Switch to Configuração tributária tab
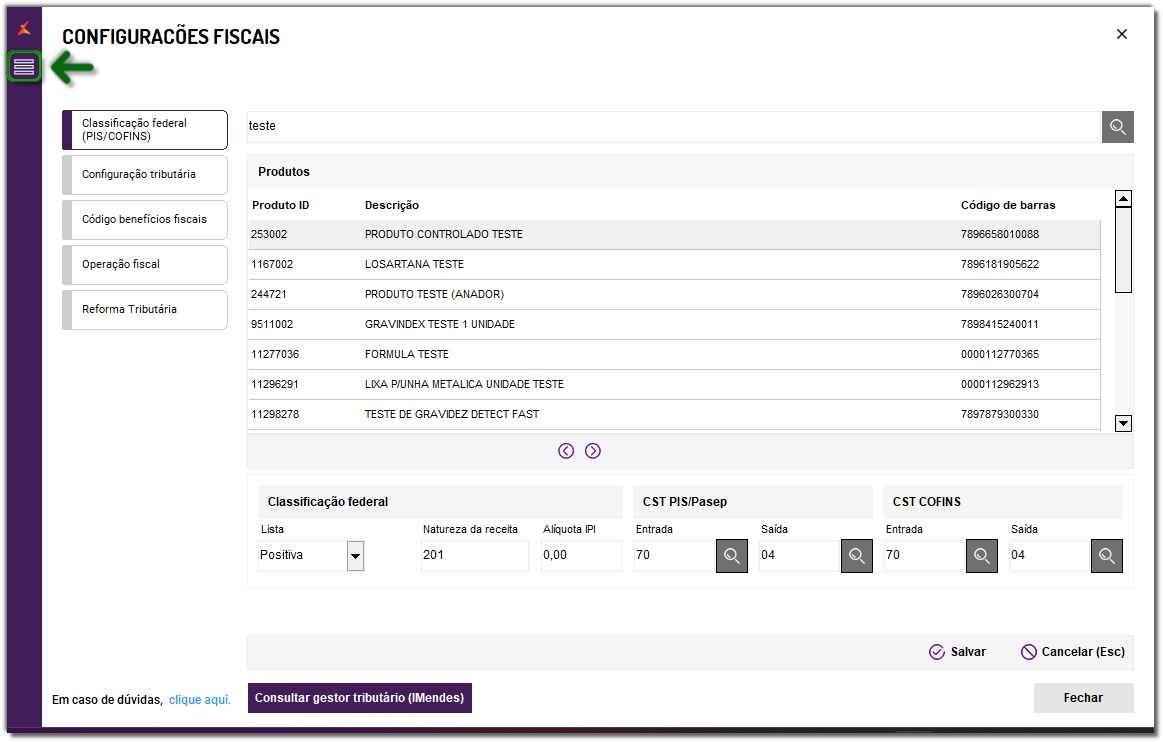This screenshot has height=742, width=1163. point(145,174)
